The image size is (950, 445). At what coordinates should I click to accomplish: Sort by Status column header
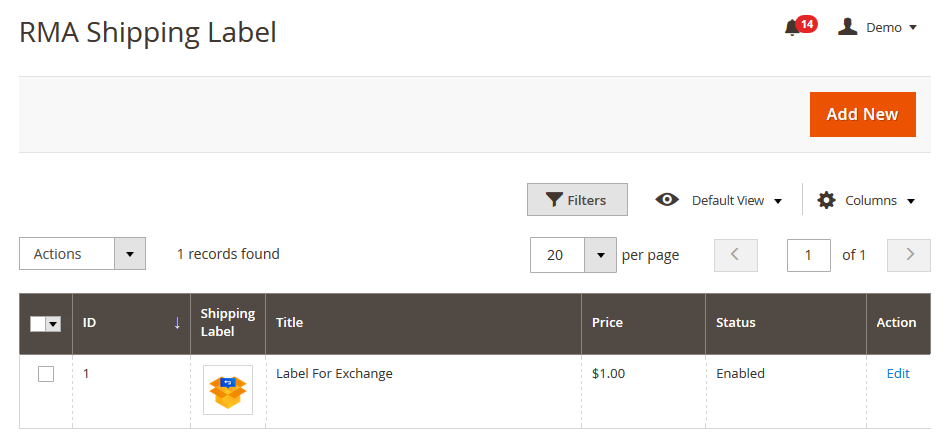(x=736, y=323)
